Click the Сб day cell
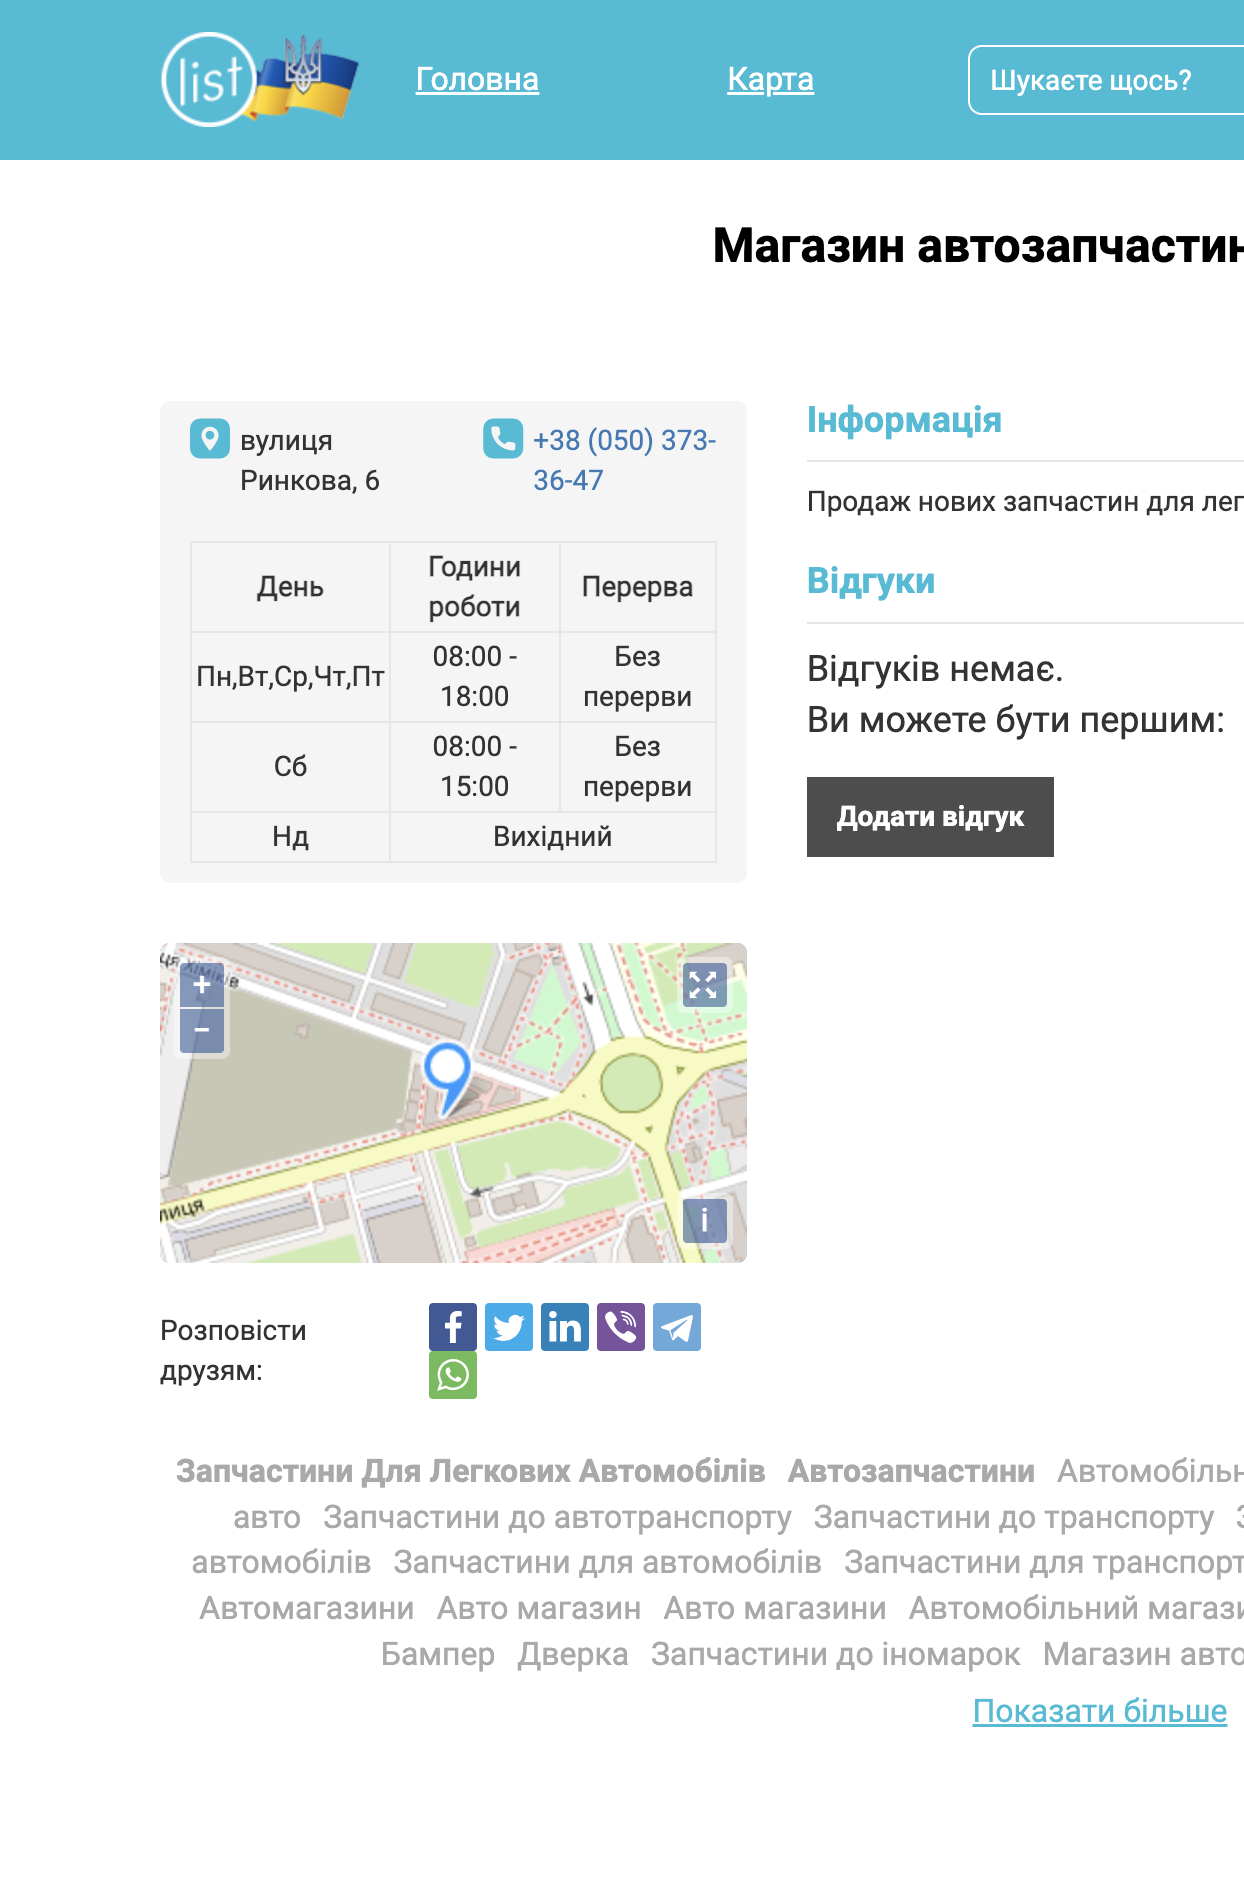This screenshot has height=1877, width=1244. pos(290,767)
